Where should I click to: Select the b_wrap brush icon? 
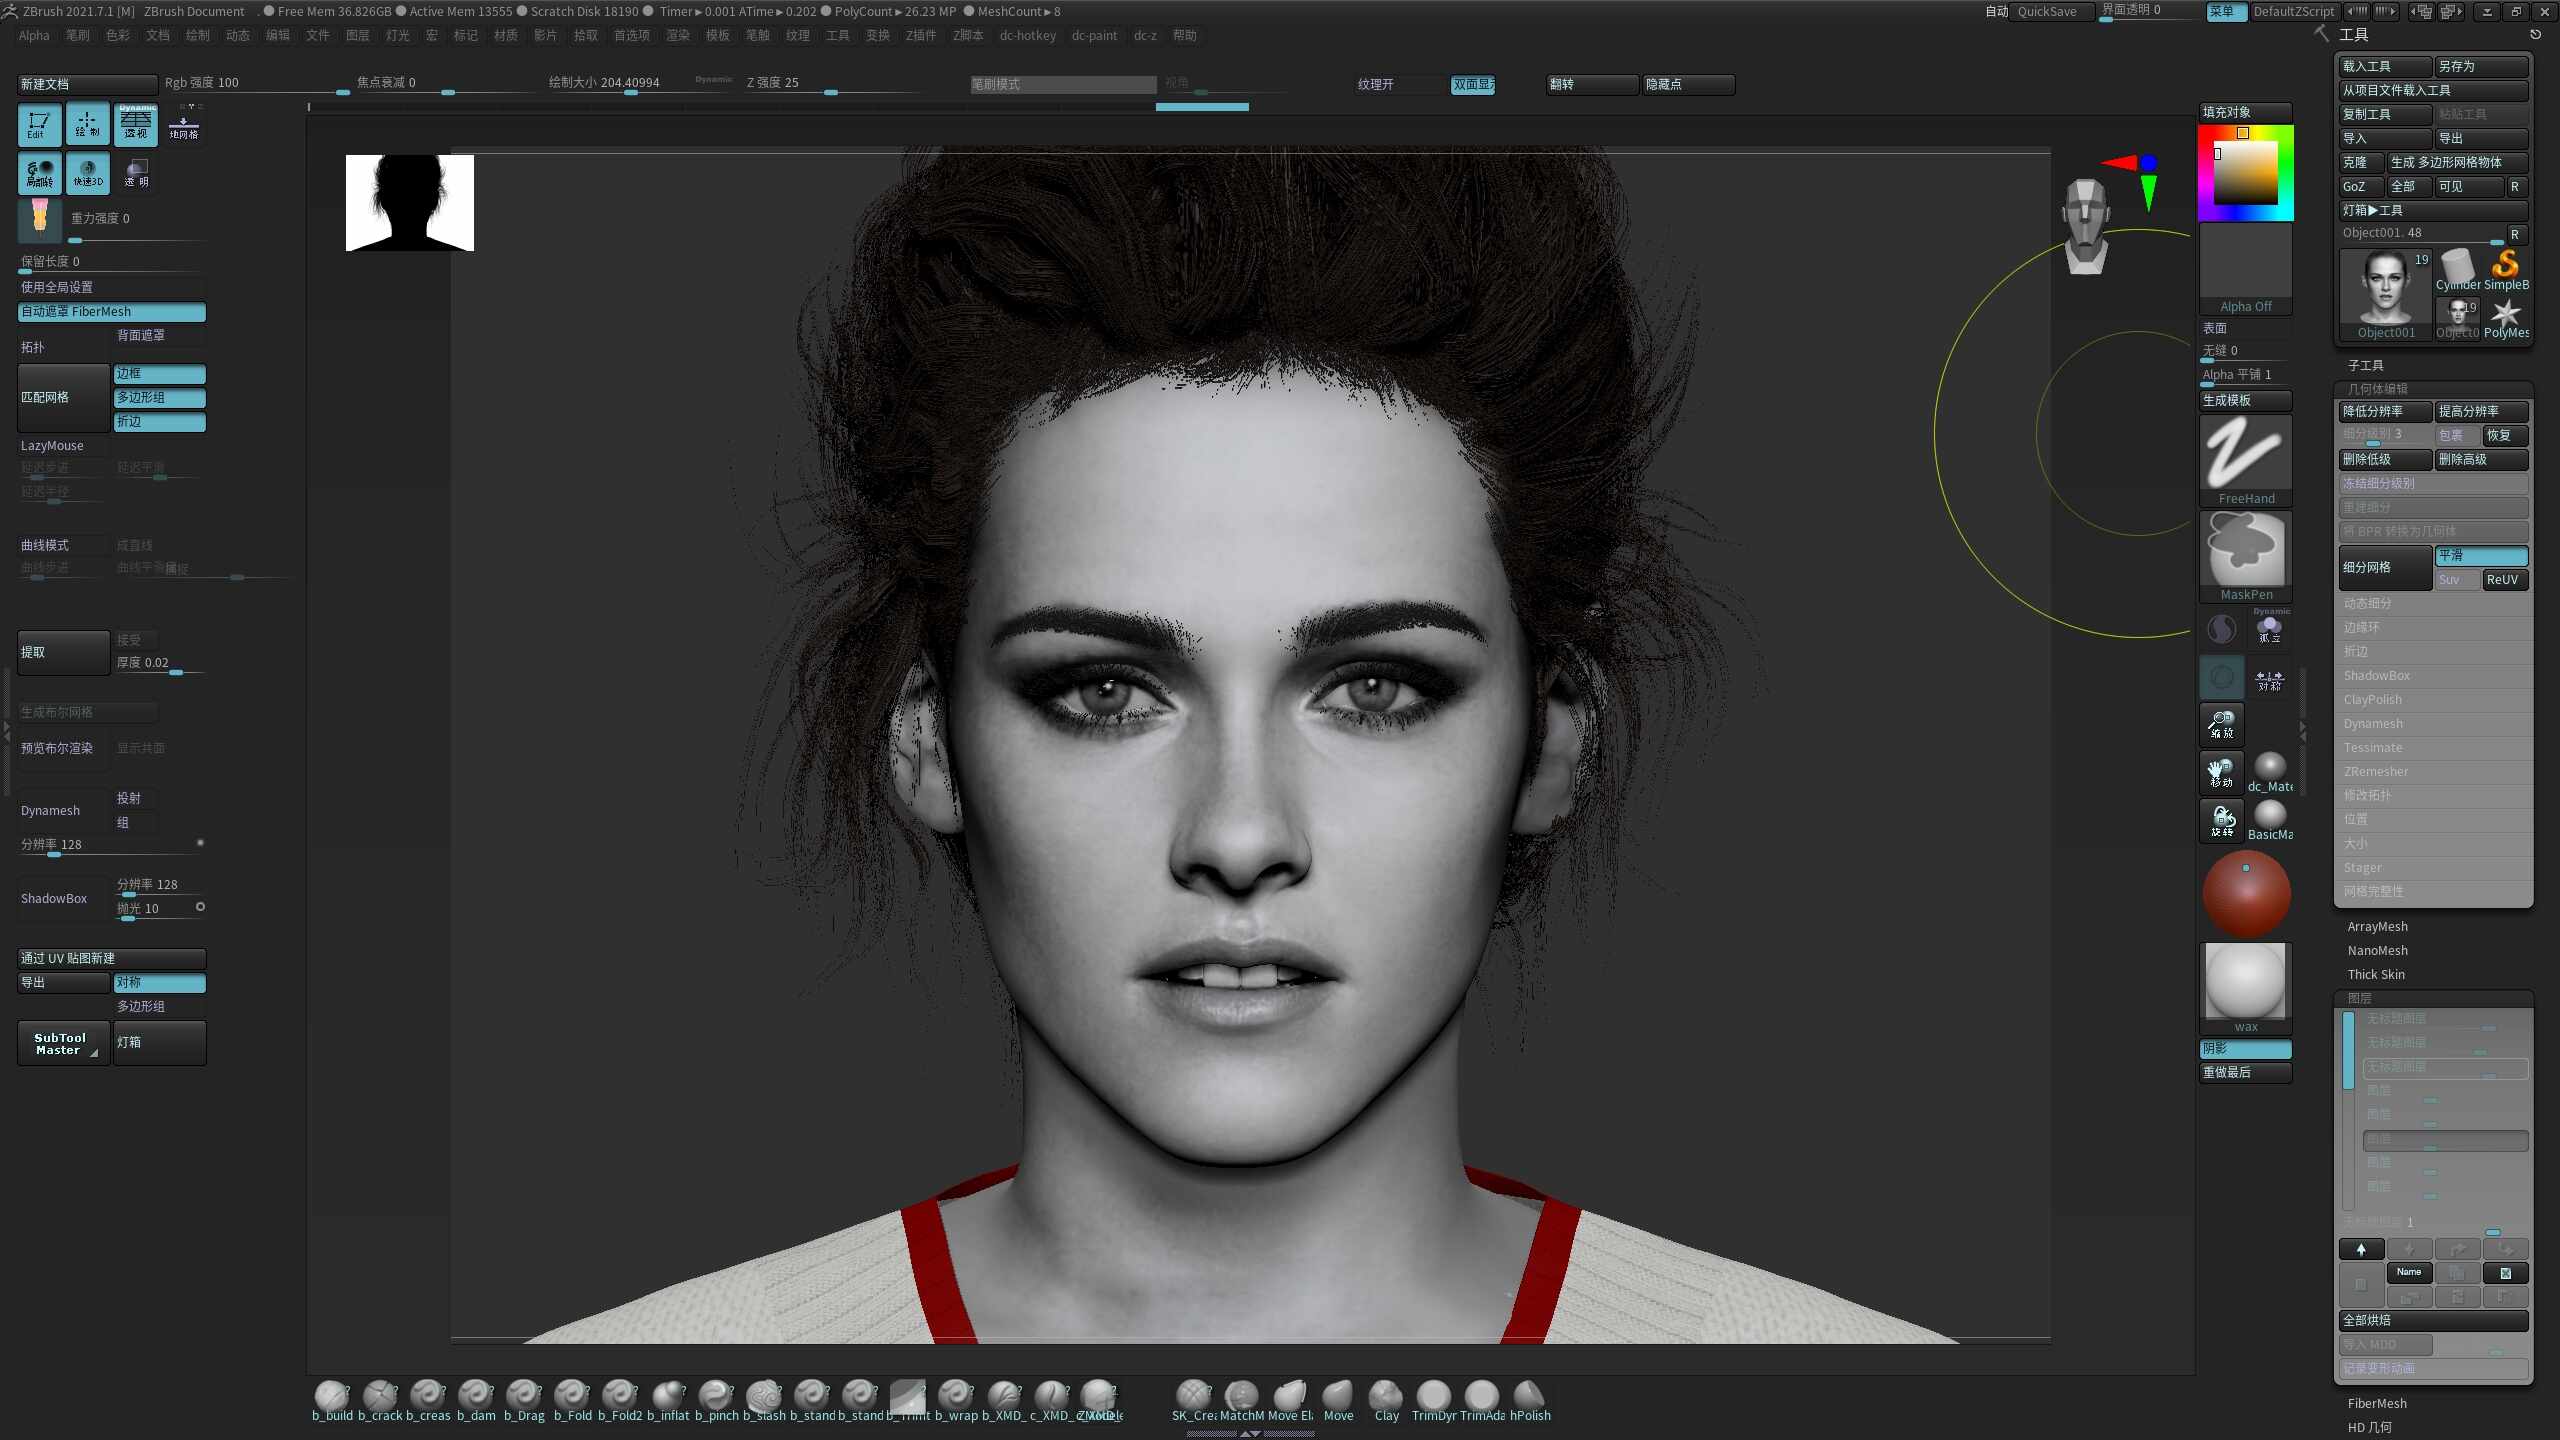[x=956, y=1400]
